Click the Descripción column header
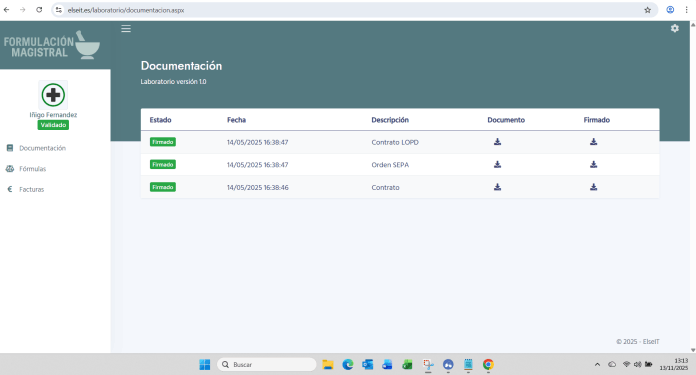Viewport: 696px width, 375px height. click(390, 120)
